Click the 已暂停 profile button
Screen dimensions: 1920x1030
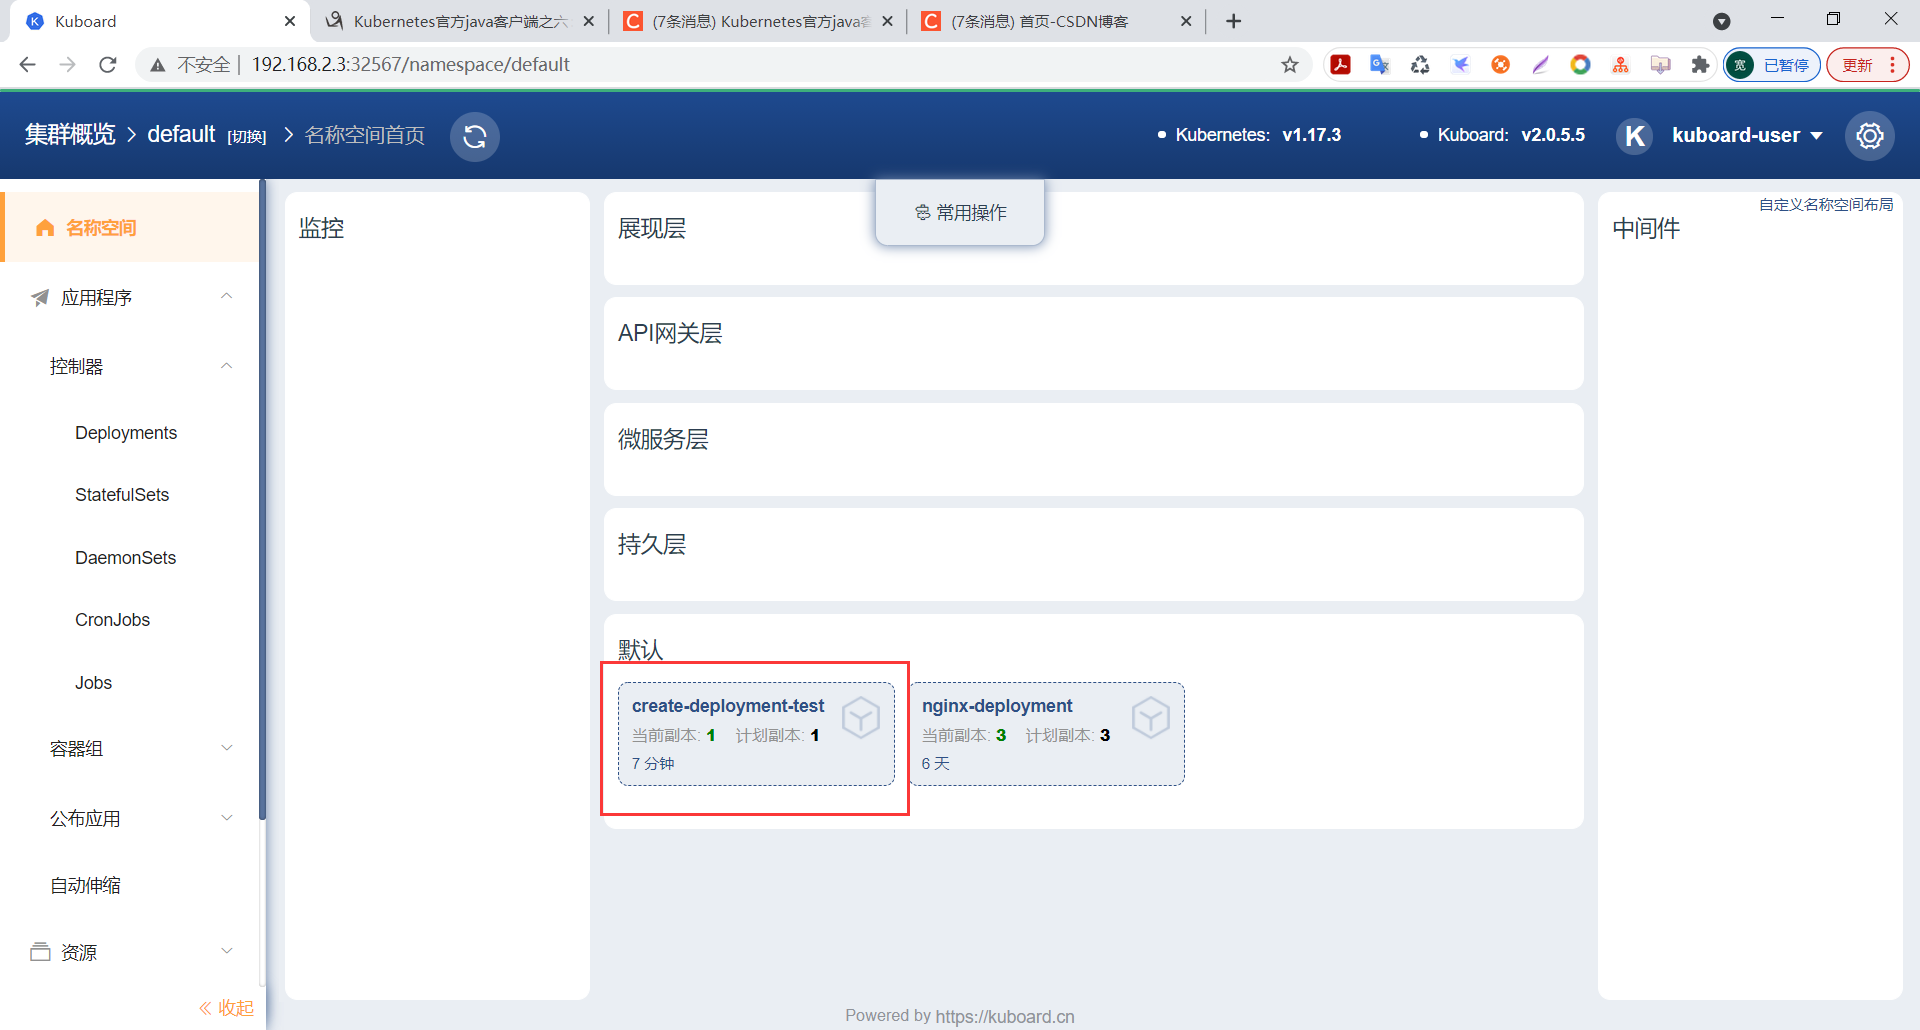pos(1772,65)
